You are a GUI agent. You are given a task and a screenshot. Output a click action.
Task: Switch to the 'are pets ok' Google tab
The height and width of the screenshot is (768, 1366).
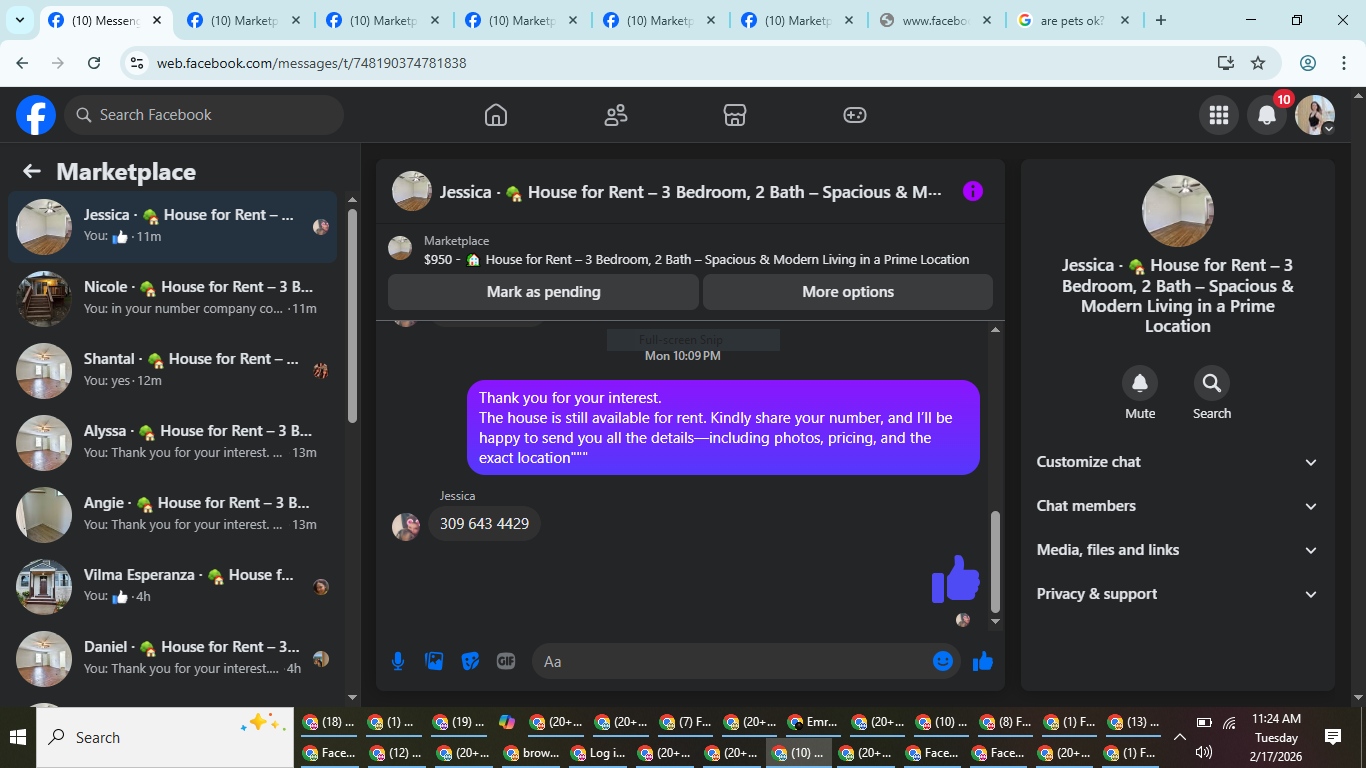[x=1074, y=21]
